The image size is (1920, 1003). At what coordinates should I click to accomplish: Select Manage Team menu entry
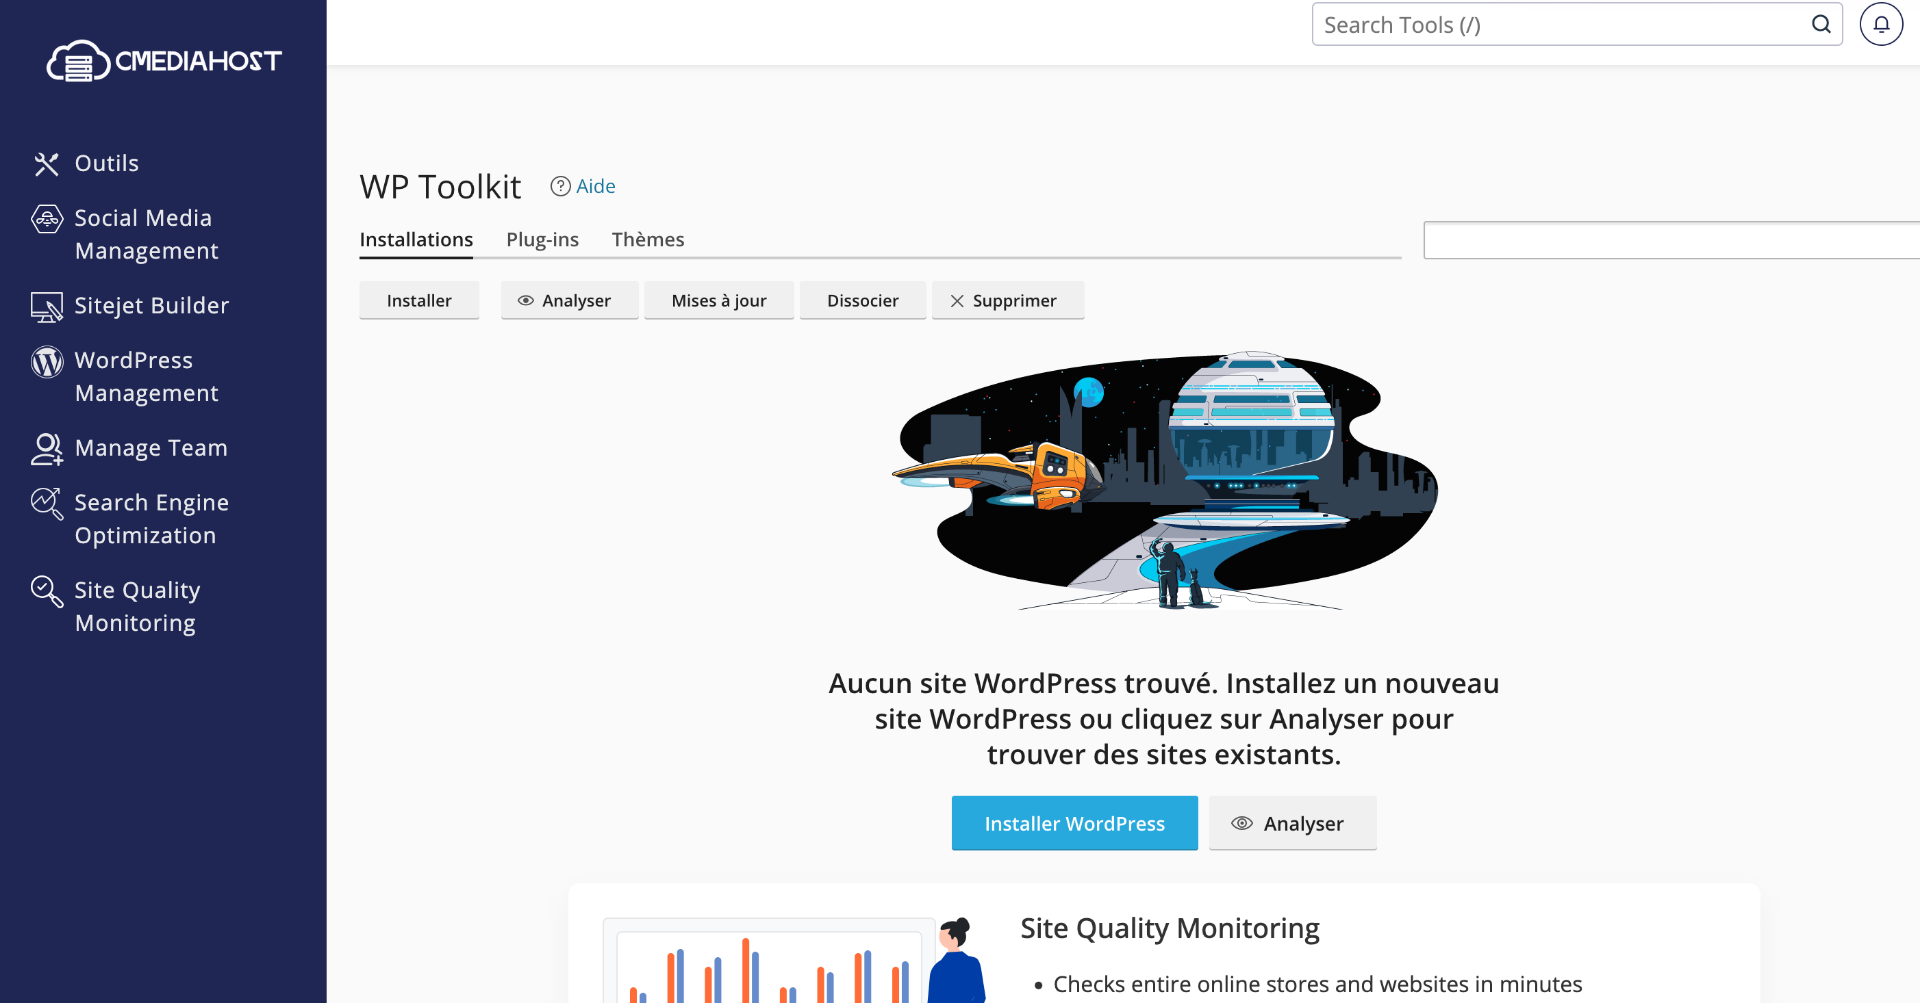(x=151, y=447)
